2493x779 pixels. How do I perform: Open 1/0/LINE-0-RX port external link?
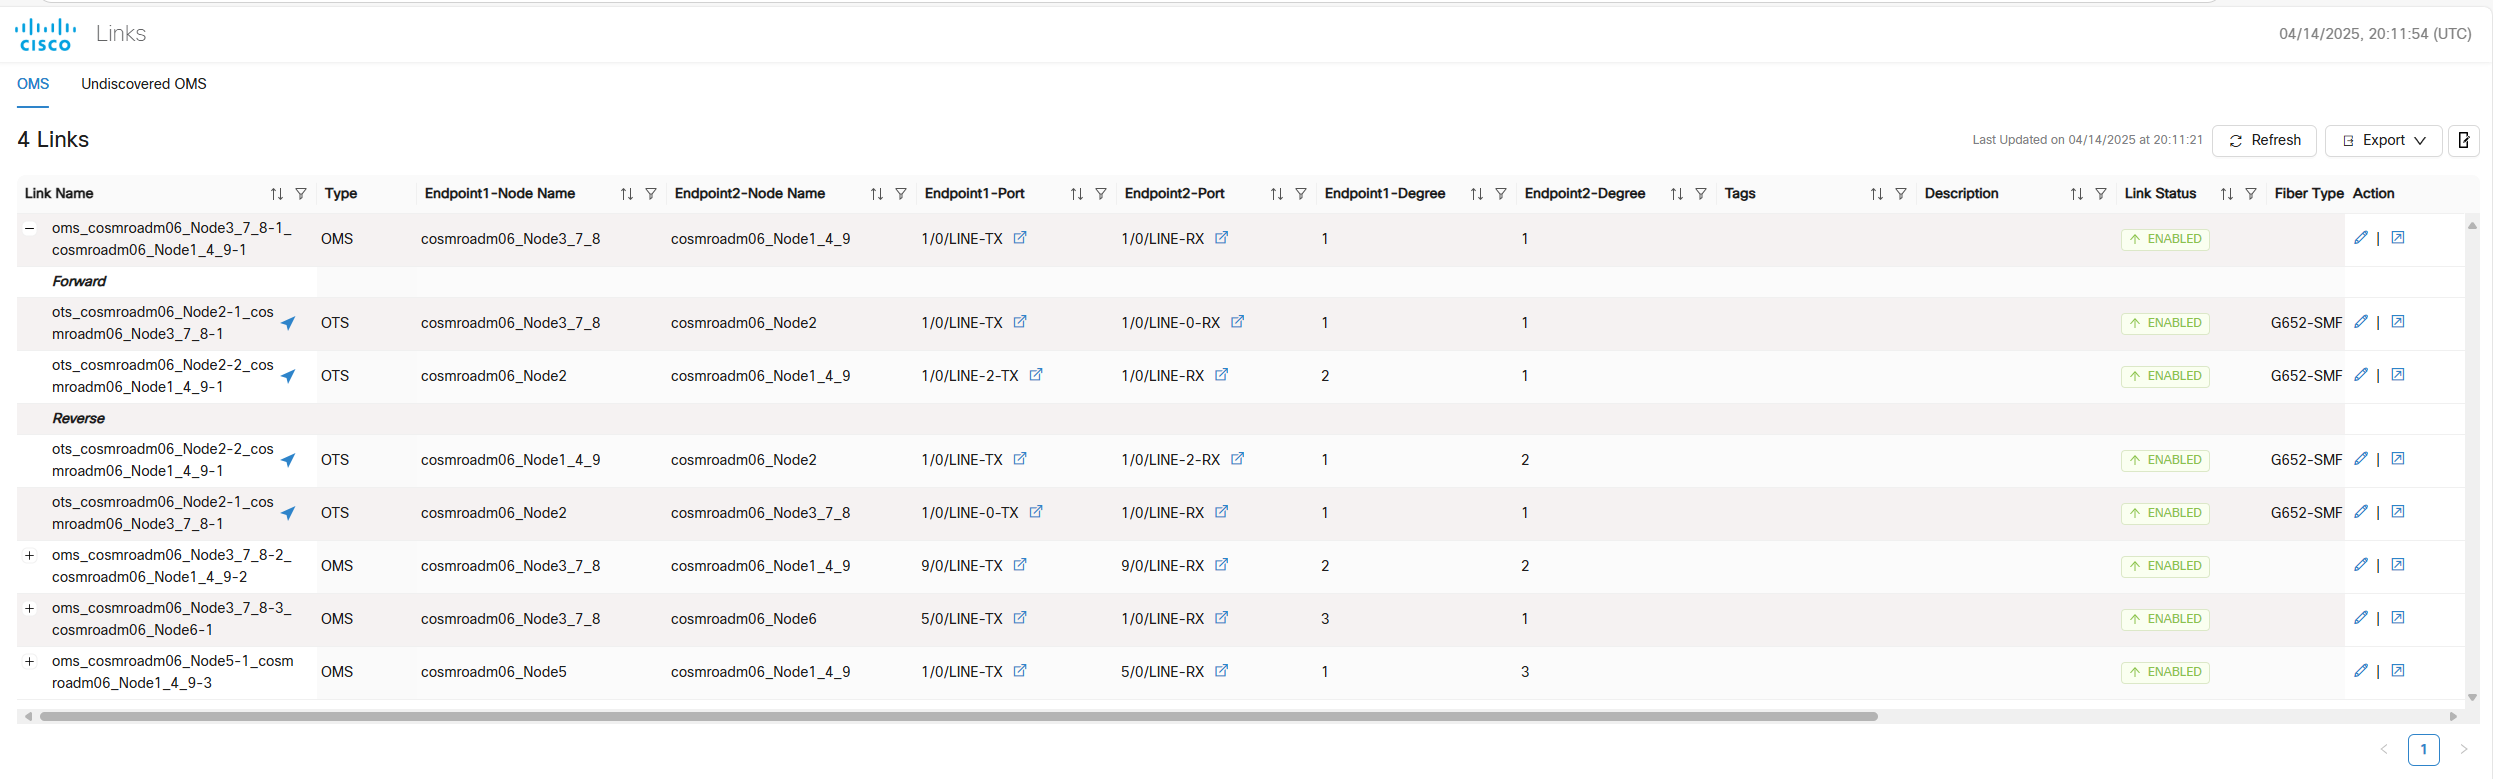click(x=1238, y=322)
